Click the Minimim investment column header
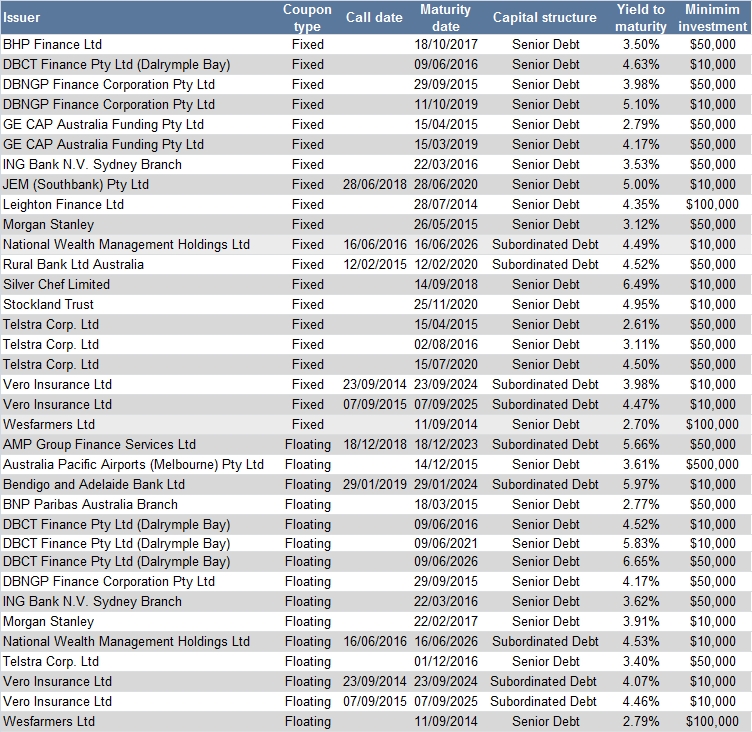Viewport: 752px width, 732px height. click(x=712, y=17)
